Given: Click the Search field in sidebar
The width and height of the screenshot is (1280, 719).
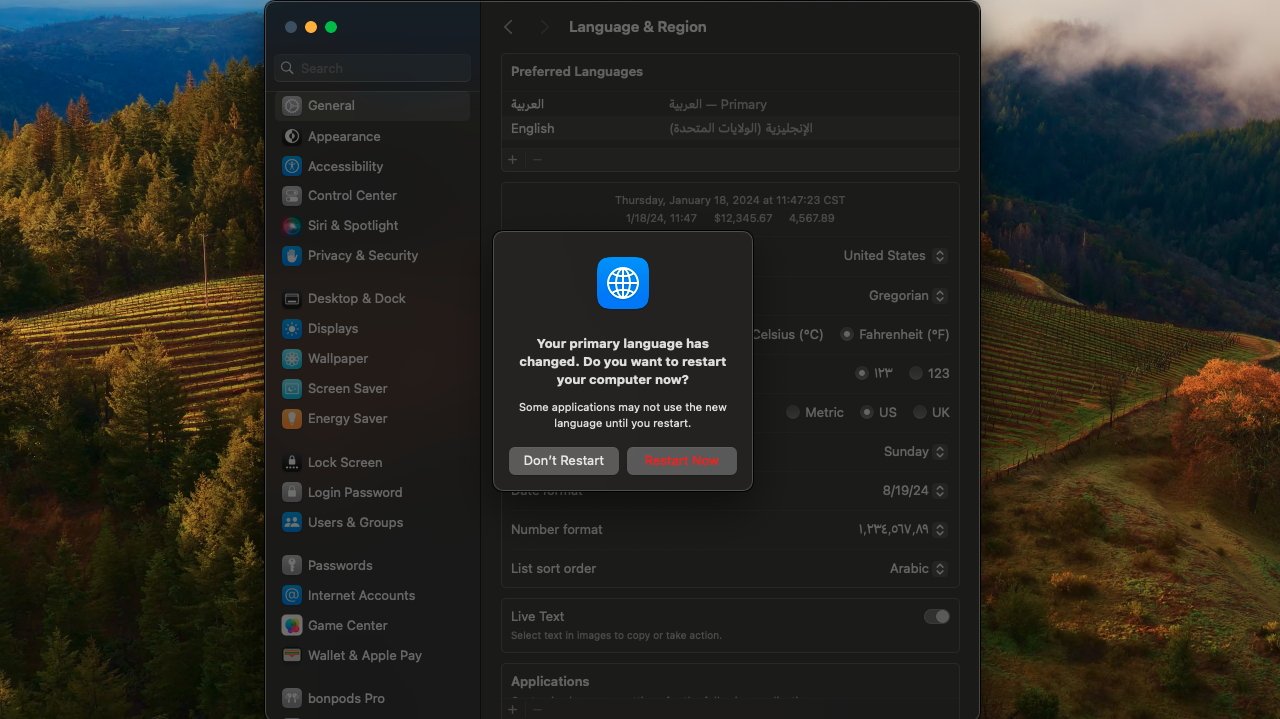Looking at the screenshot, I should [373, 68].
